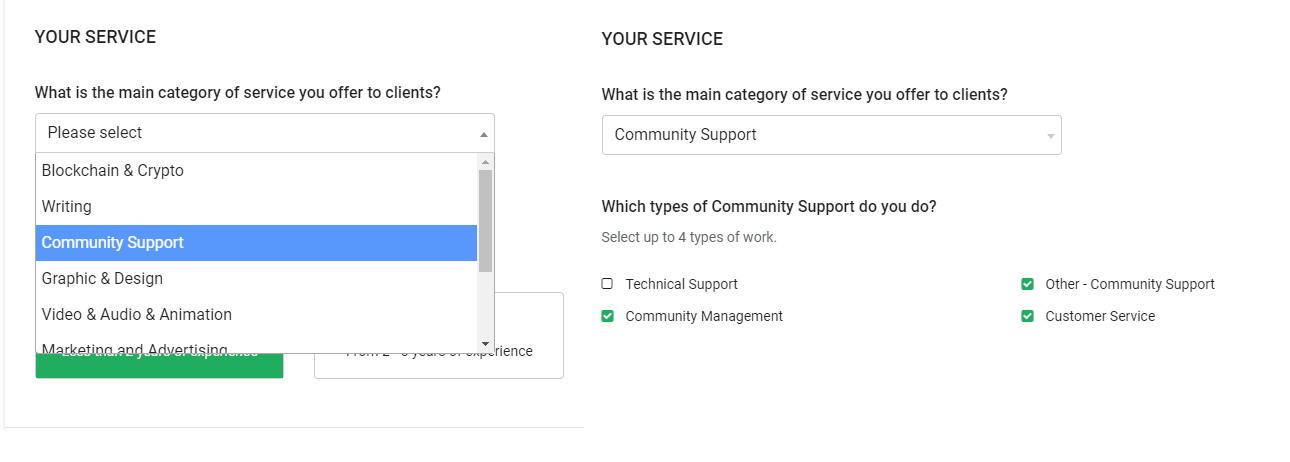Click the category list's scroll up arrow
The width and height of the screenshot is (1290, 462).
tap(485, 162)
